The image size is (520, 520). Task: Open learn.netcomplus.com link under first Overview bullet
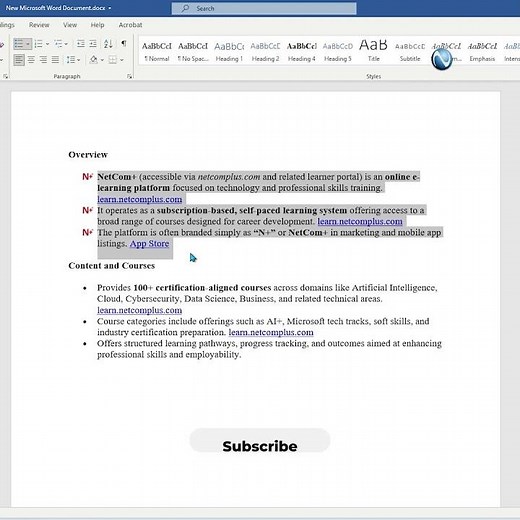[x=140, y=199]
